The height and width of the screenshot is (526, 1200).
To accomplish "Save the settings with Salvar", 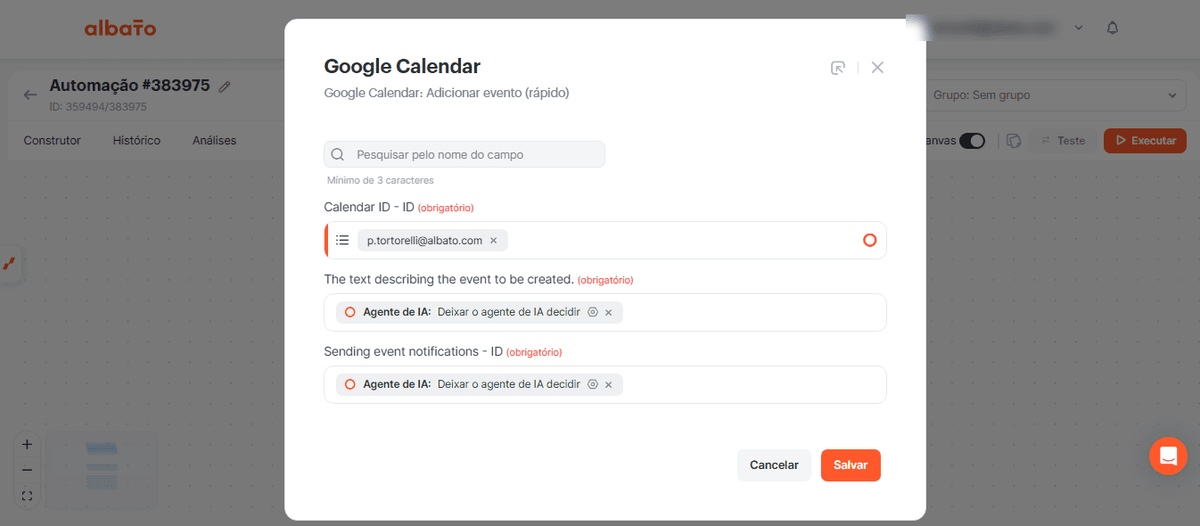I will click(x=851, y=465).
